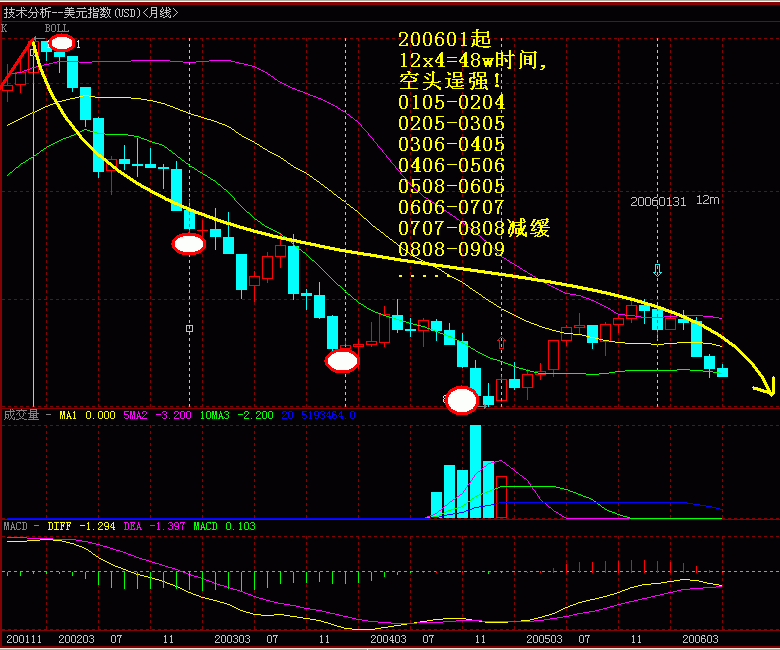Select the BOLL indicator label

click(56, 28)
